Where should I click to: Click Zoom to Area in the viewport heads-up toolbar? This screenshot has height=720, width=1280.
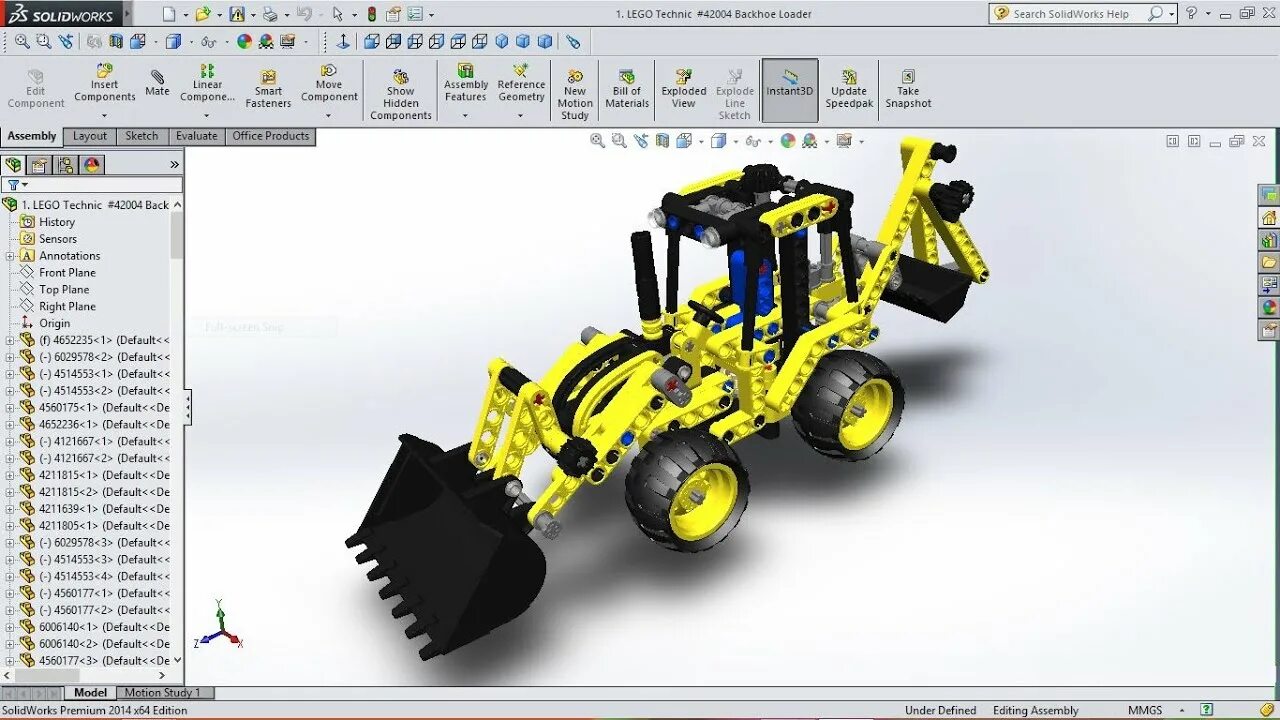click(619, 141)
